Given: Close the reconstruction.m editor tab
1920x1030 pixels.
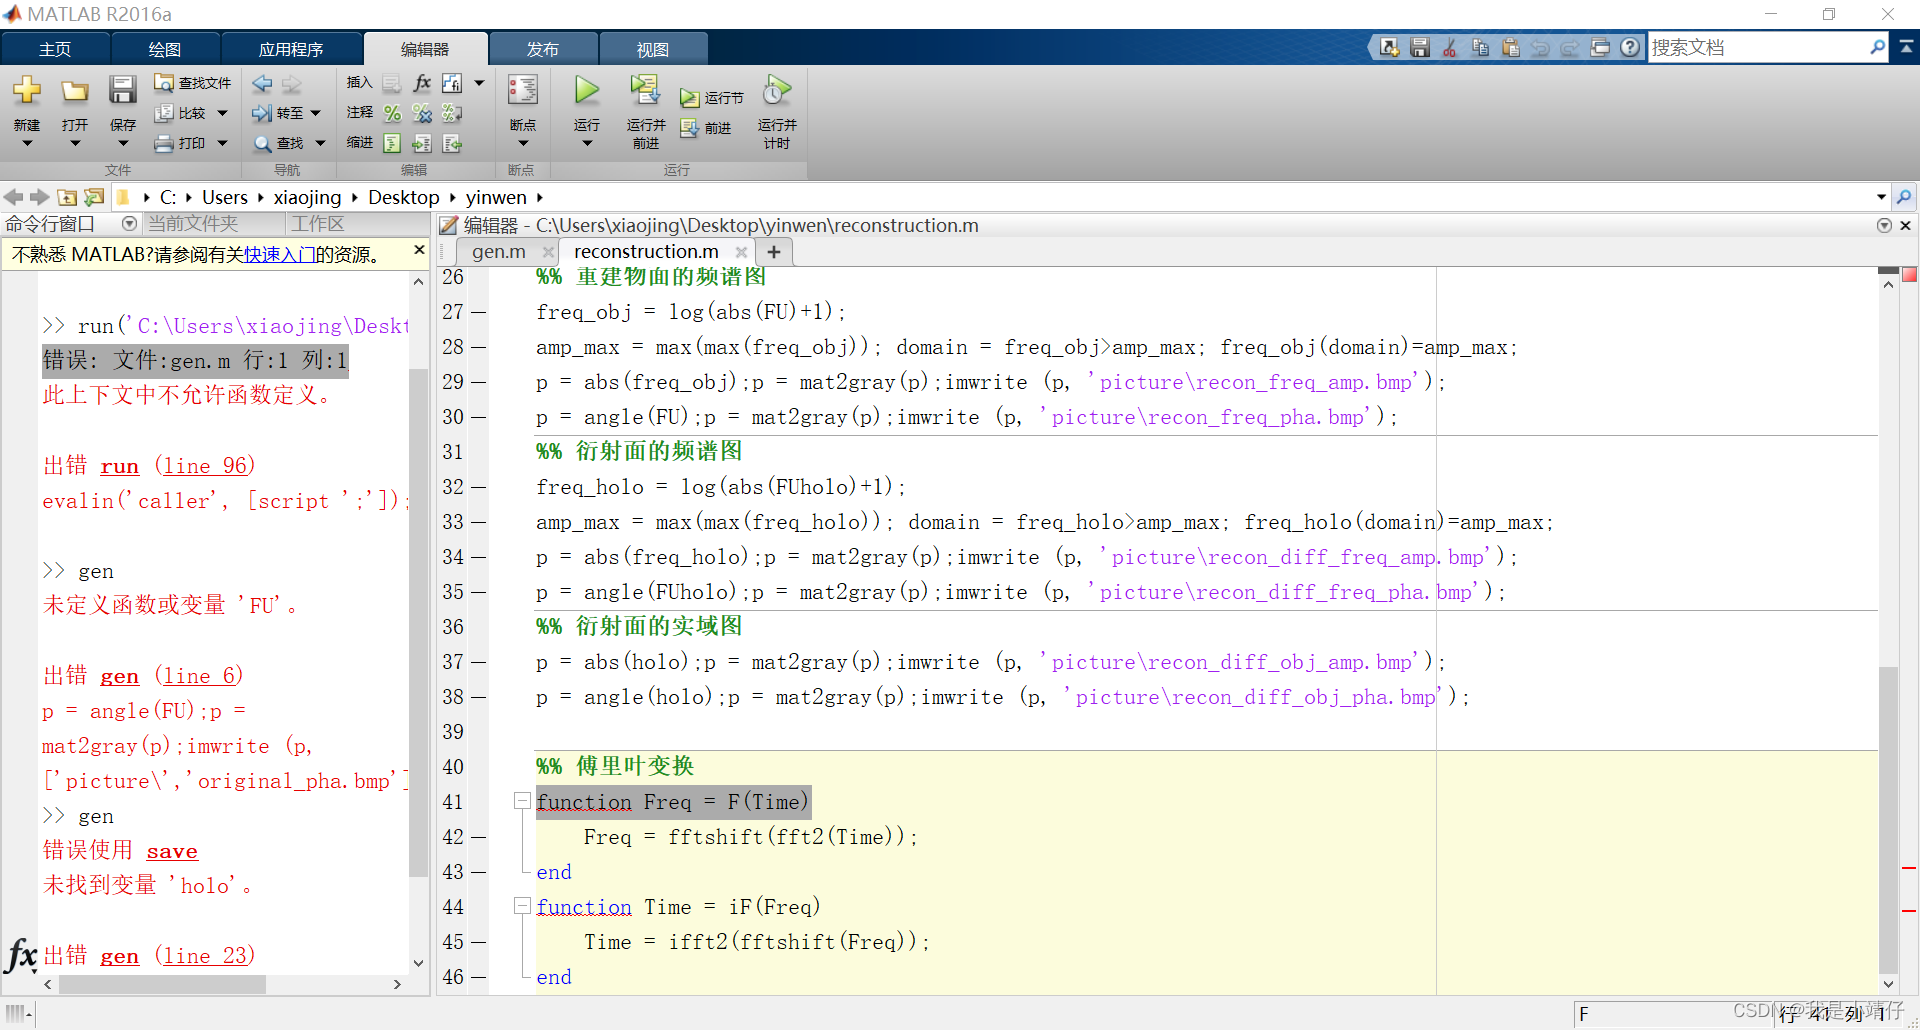Looking at the screenshot, I should tap(741, 252).
